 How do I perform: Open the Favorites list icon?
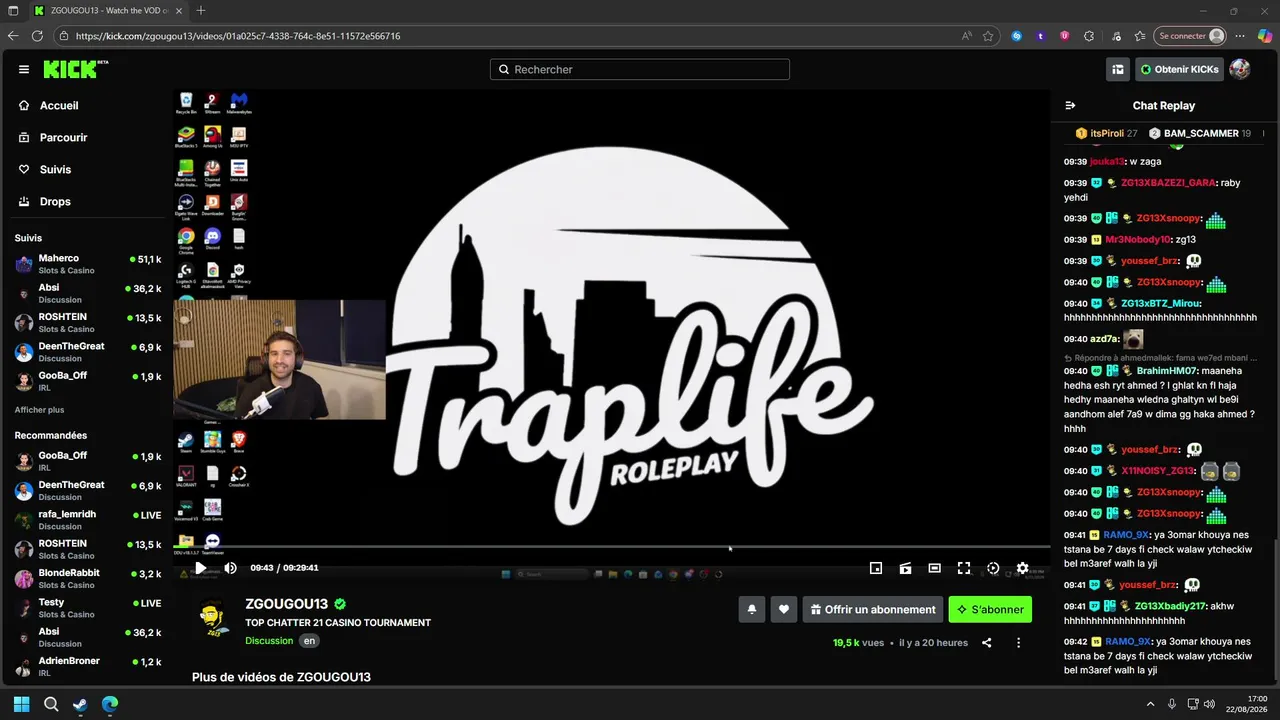click(1140, 35)
